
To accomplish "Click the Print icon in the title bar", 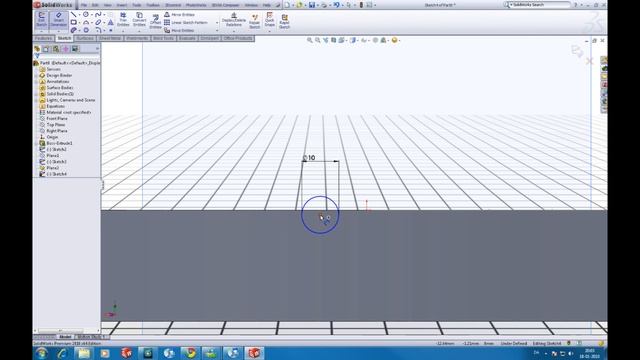I will point(324,5).
